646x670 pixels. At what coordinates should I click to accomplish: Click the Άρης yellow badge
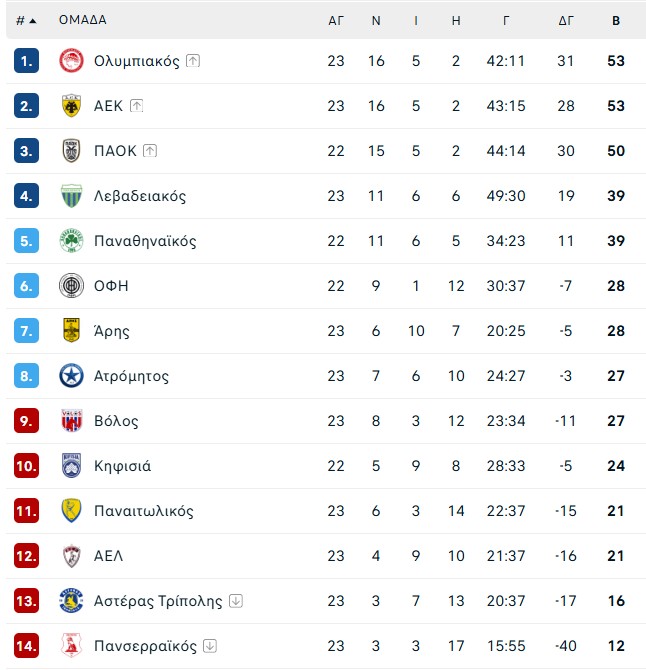pos(71,331)
